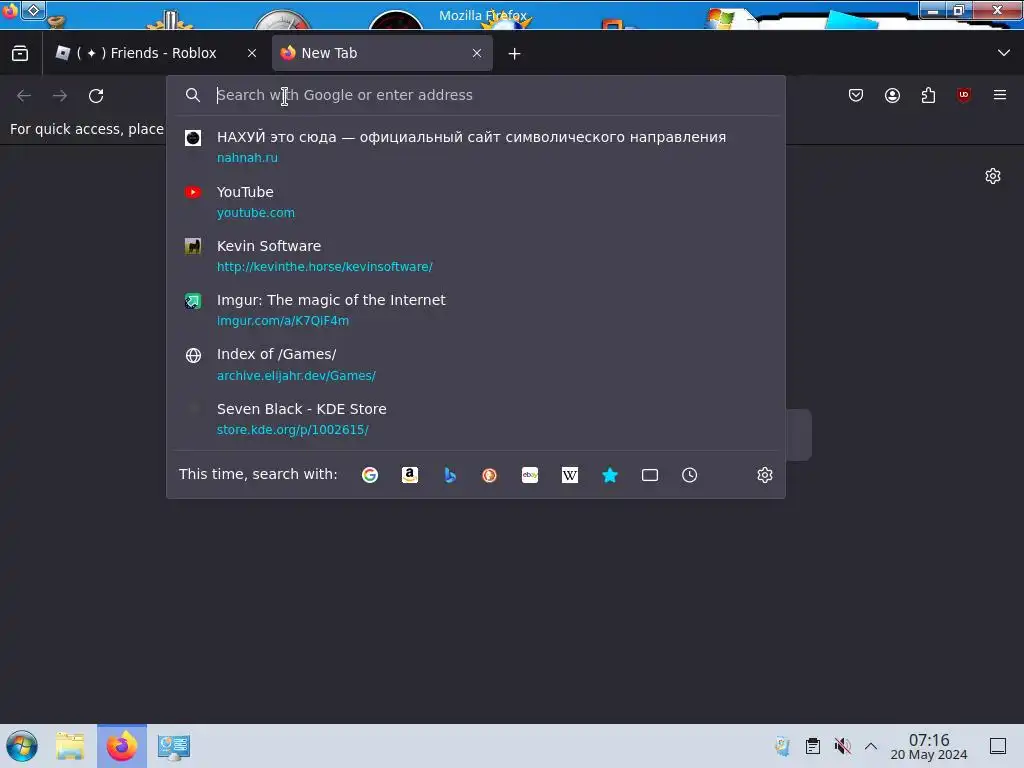
Task: Click the magnifier icon in the address bar
Action: pos(193,95)
